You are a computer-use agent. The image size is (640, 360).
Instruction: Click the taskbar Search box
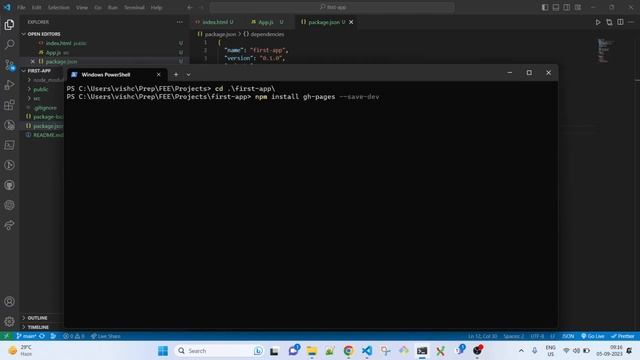coord(220,351)
